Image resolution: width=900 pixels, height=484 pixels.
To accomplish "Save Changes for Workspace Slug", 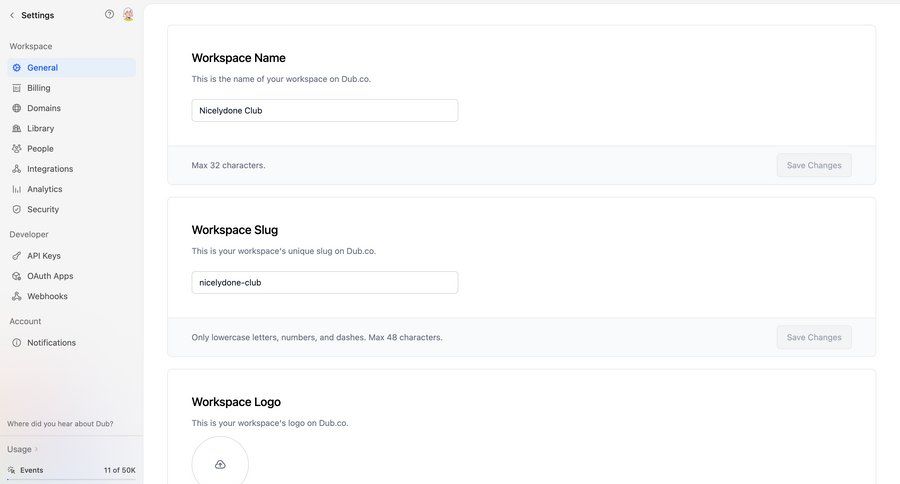I will coord(814,338).
